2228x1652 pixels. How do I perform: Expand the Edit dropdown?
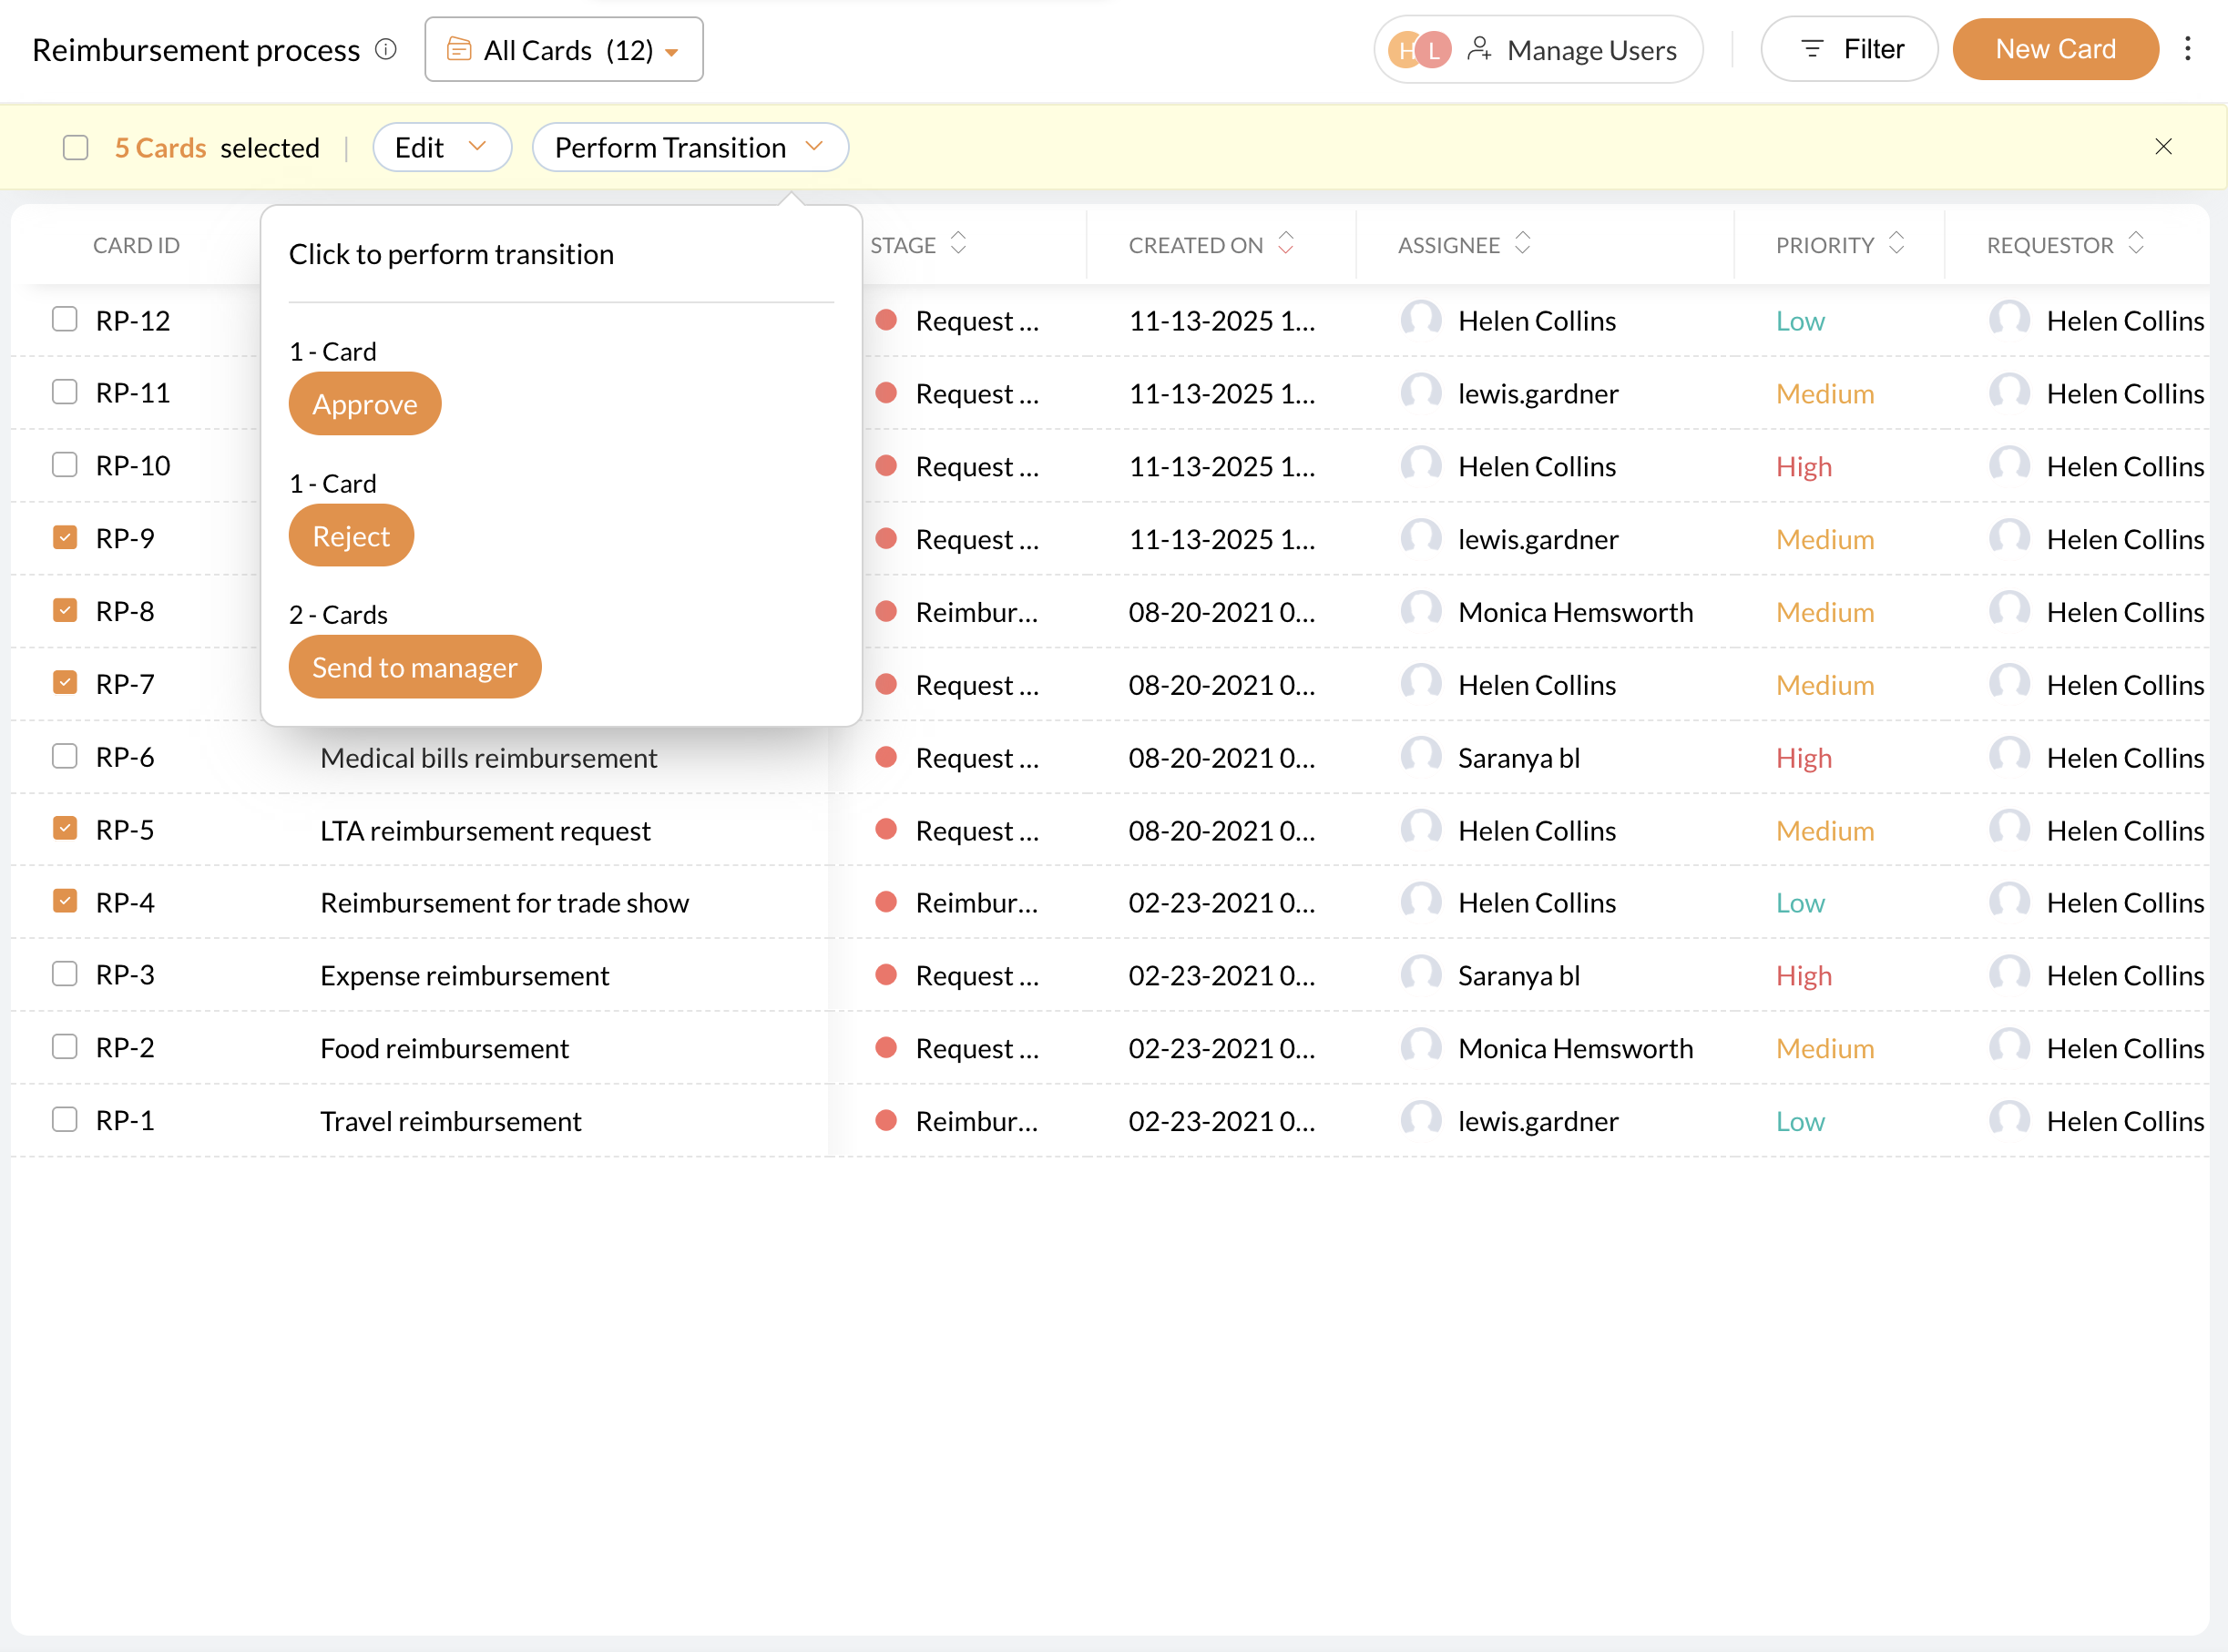pos(441,148)
